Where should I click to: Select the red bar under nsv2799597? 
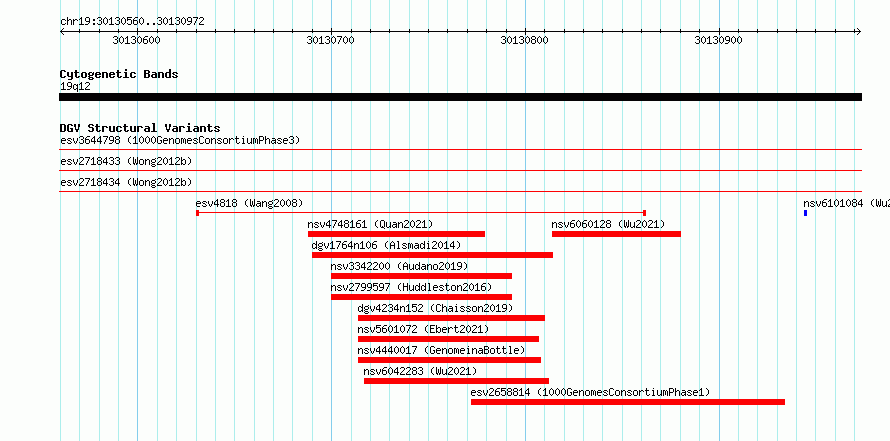421,297
